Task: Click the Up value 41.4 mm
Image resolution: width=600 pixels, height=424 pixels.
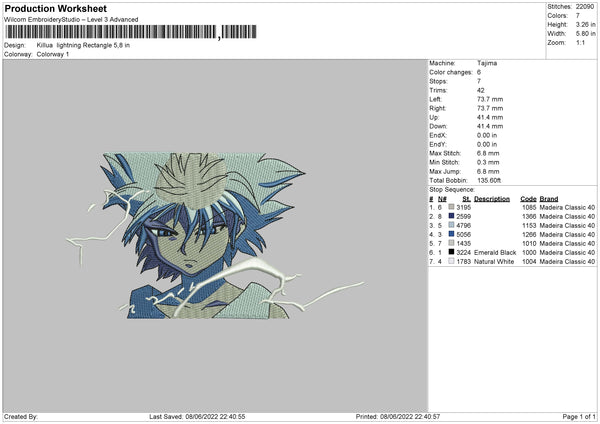Action: [x=490, y=117]
